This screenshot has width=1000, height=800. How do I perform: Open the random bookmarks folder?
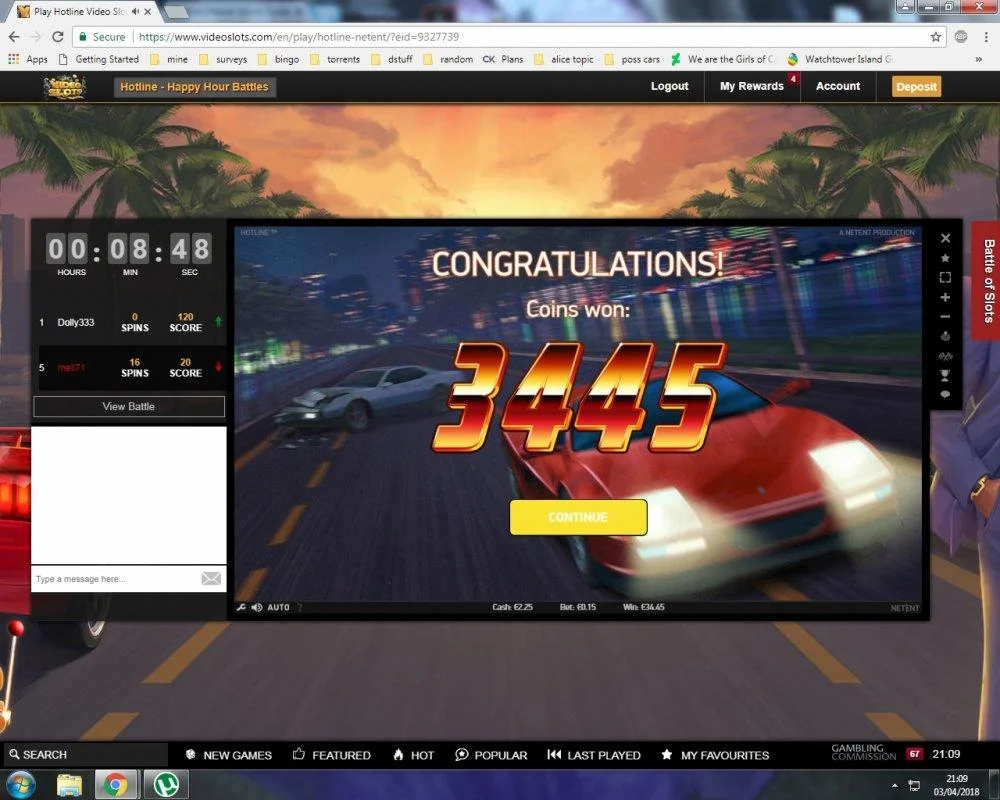(449, 59)
